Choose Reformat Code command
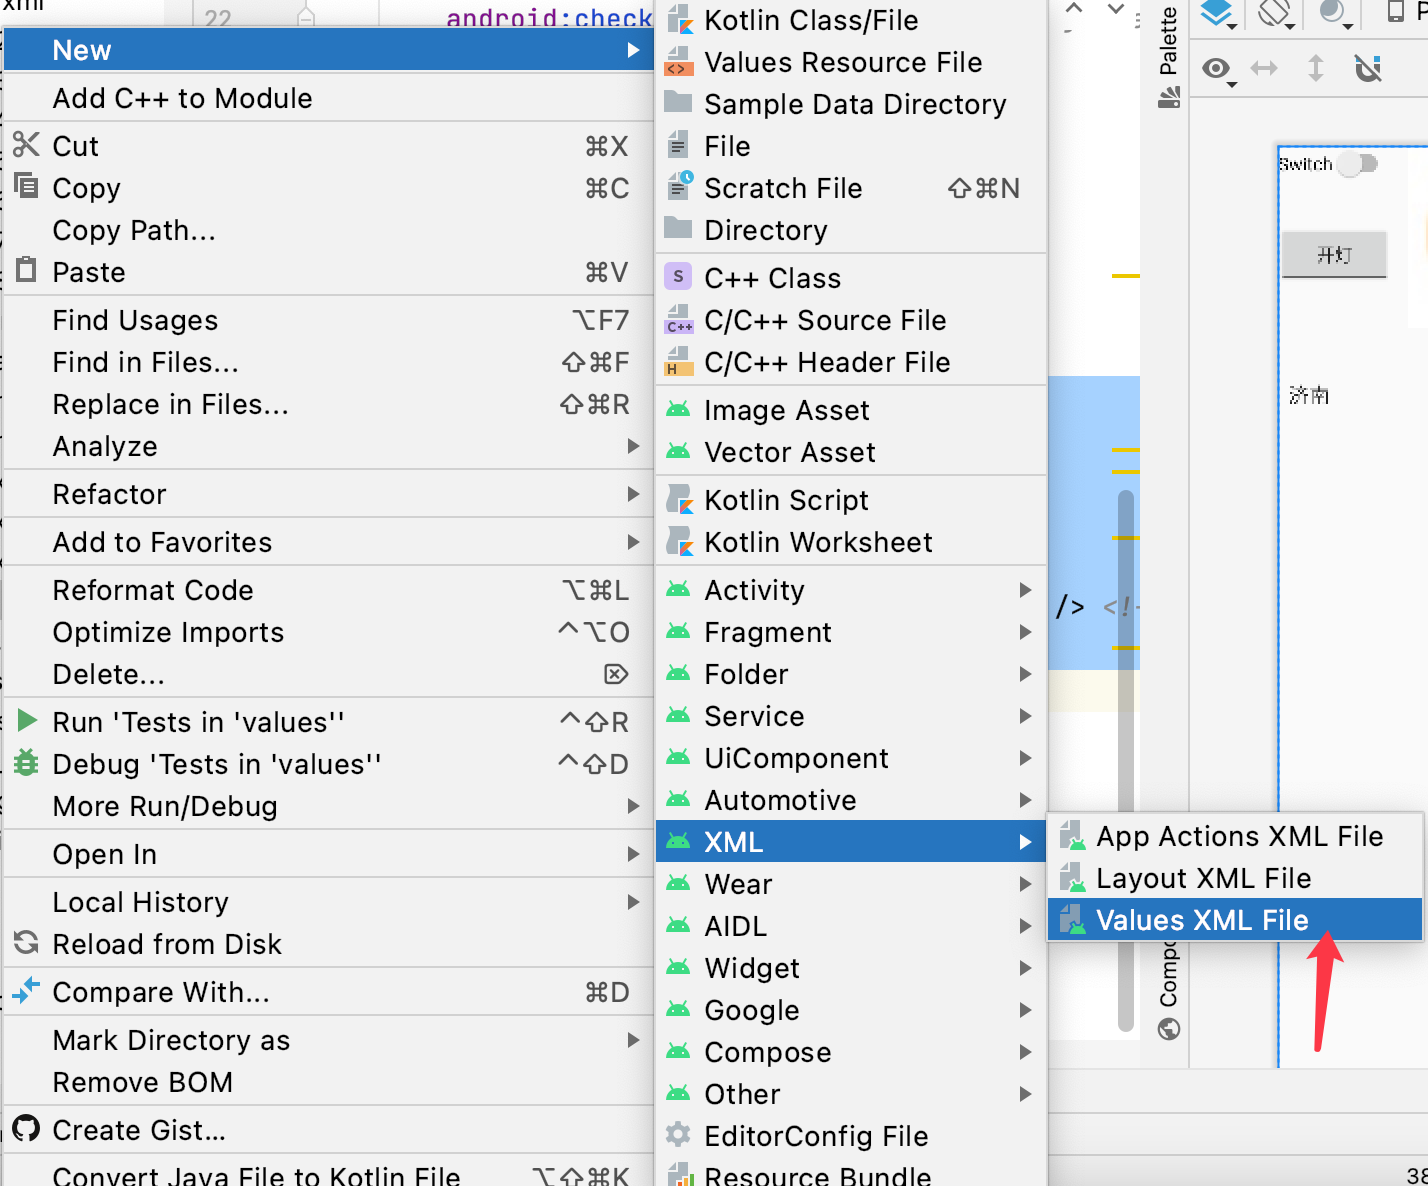This screenshot has width=1428, height=1186. point(328,590)
